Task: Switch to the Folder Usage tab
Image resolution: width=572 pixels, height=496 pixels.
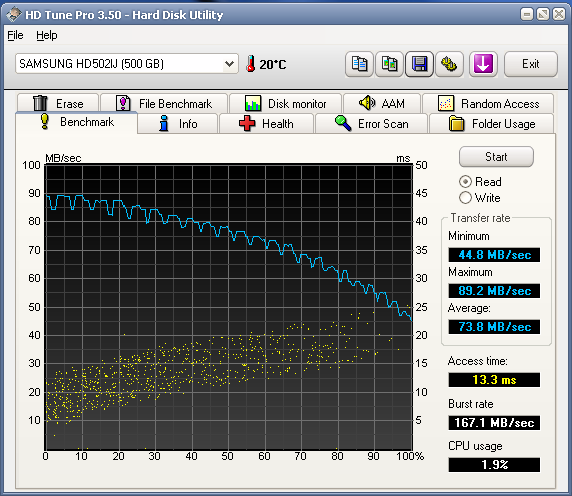Action: (492, 124)
